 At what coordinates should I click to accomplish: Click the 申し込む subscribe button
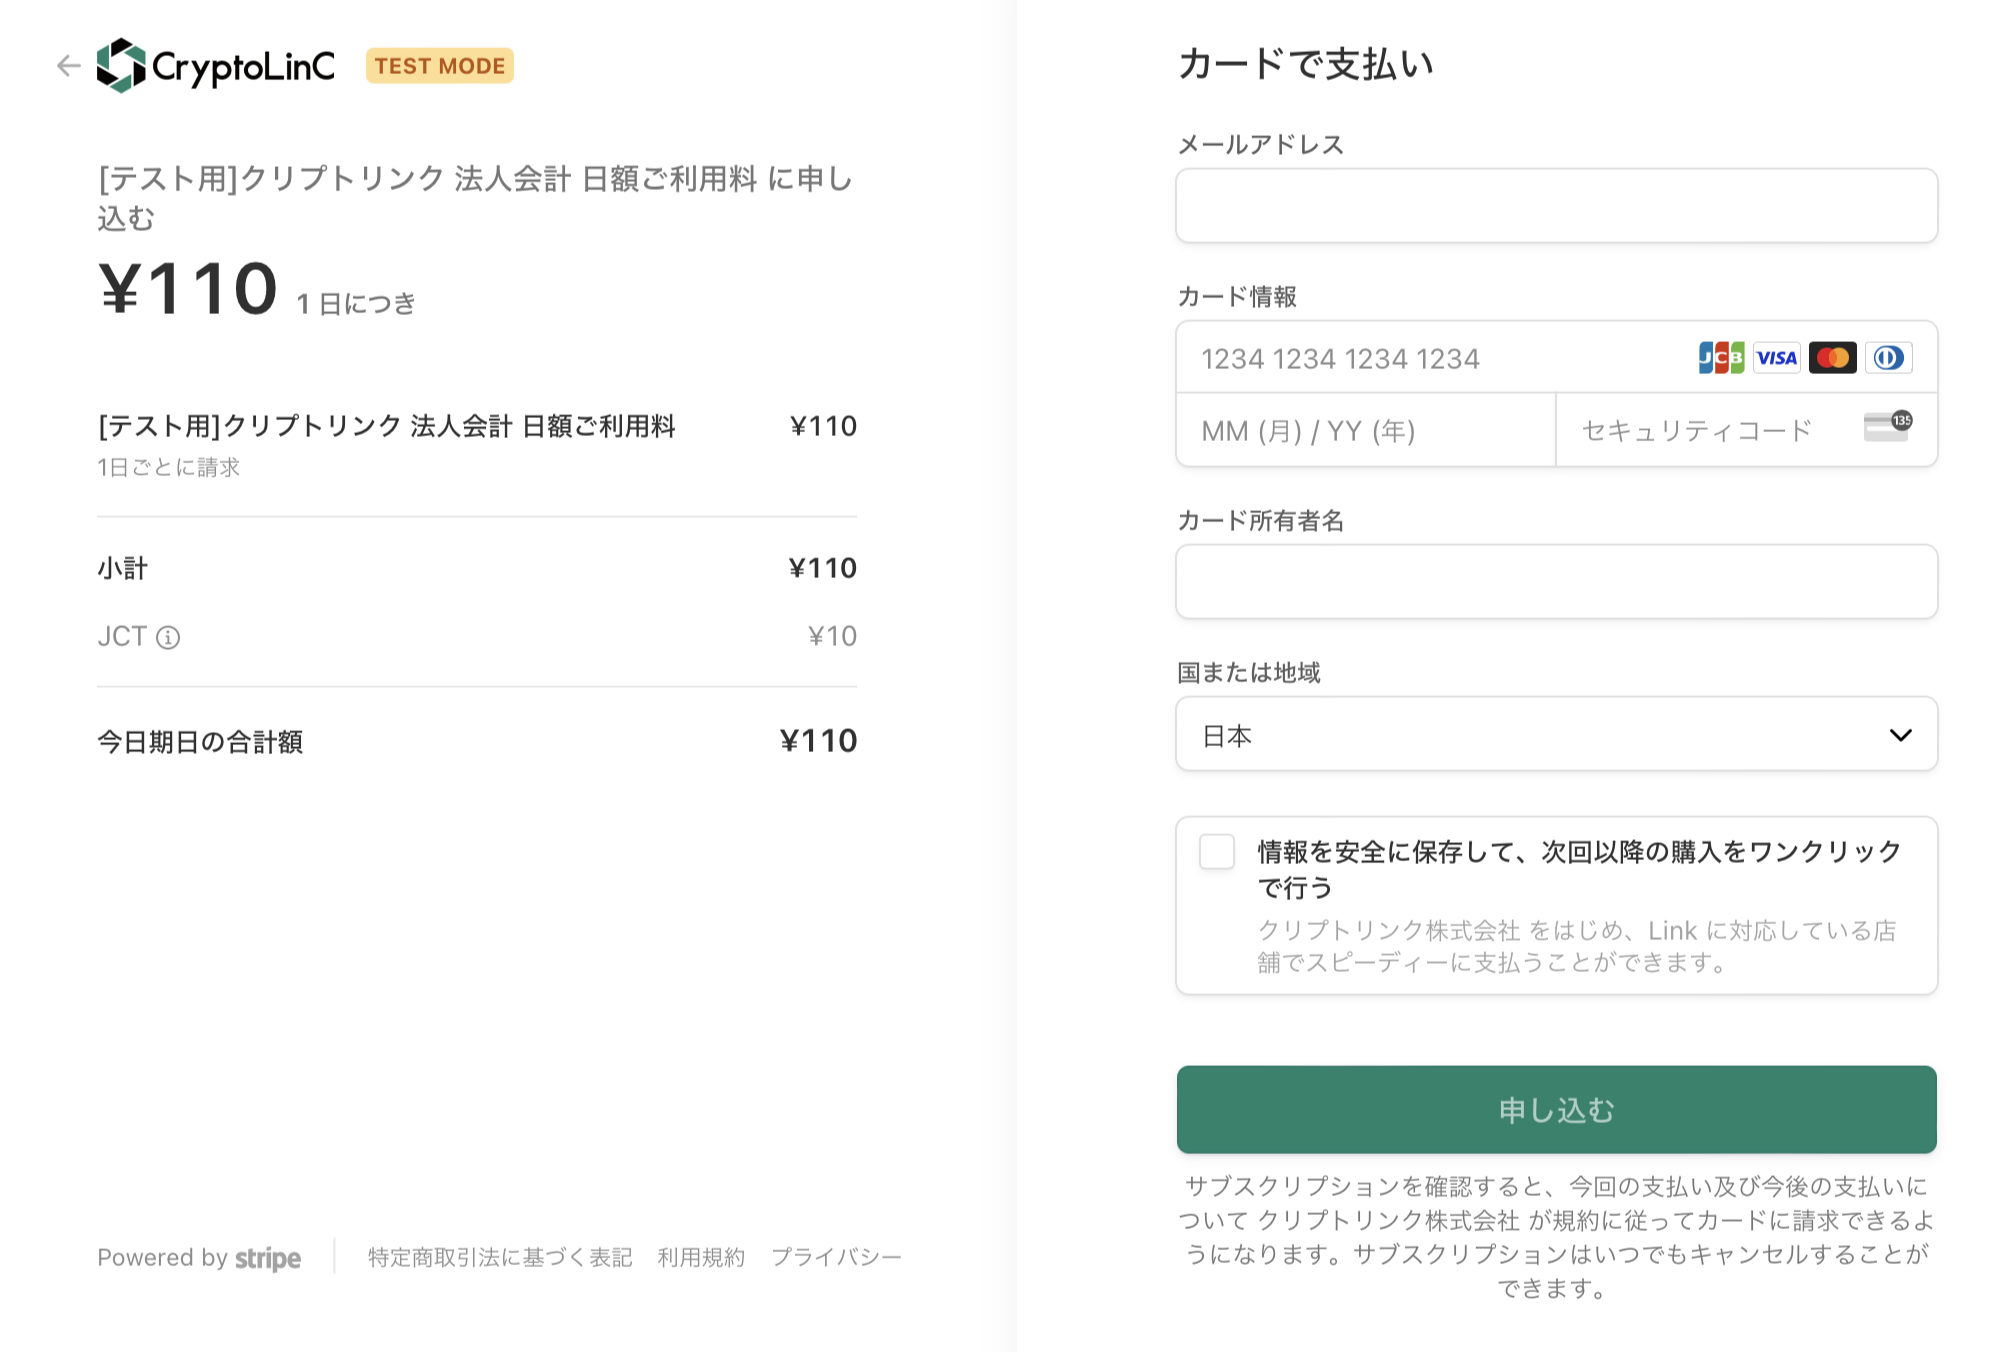[x=1557, y=1110]
